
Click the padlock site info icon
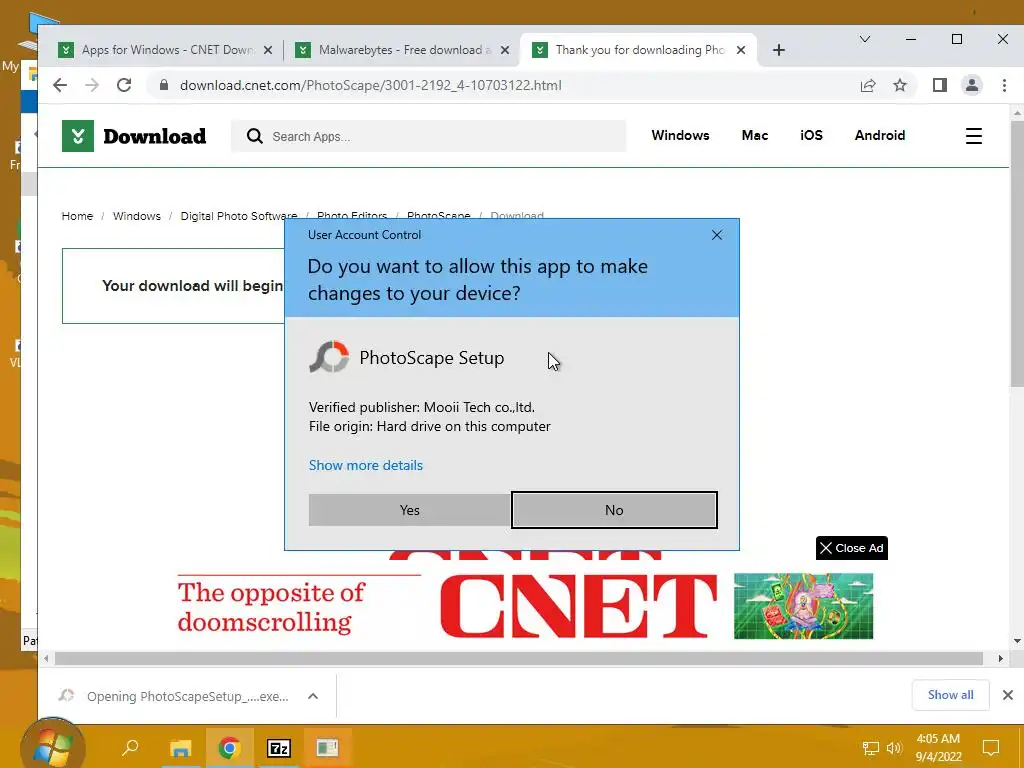point(164,85)
